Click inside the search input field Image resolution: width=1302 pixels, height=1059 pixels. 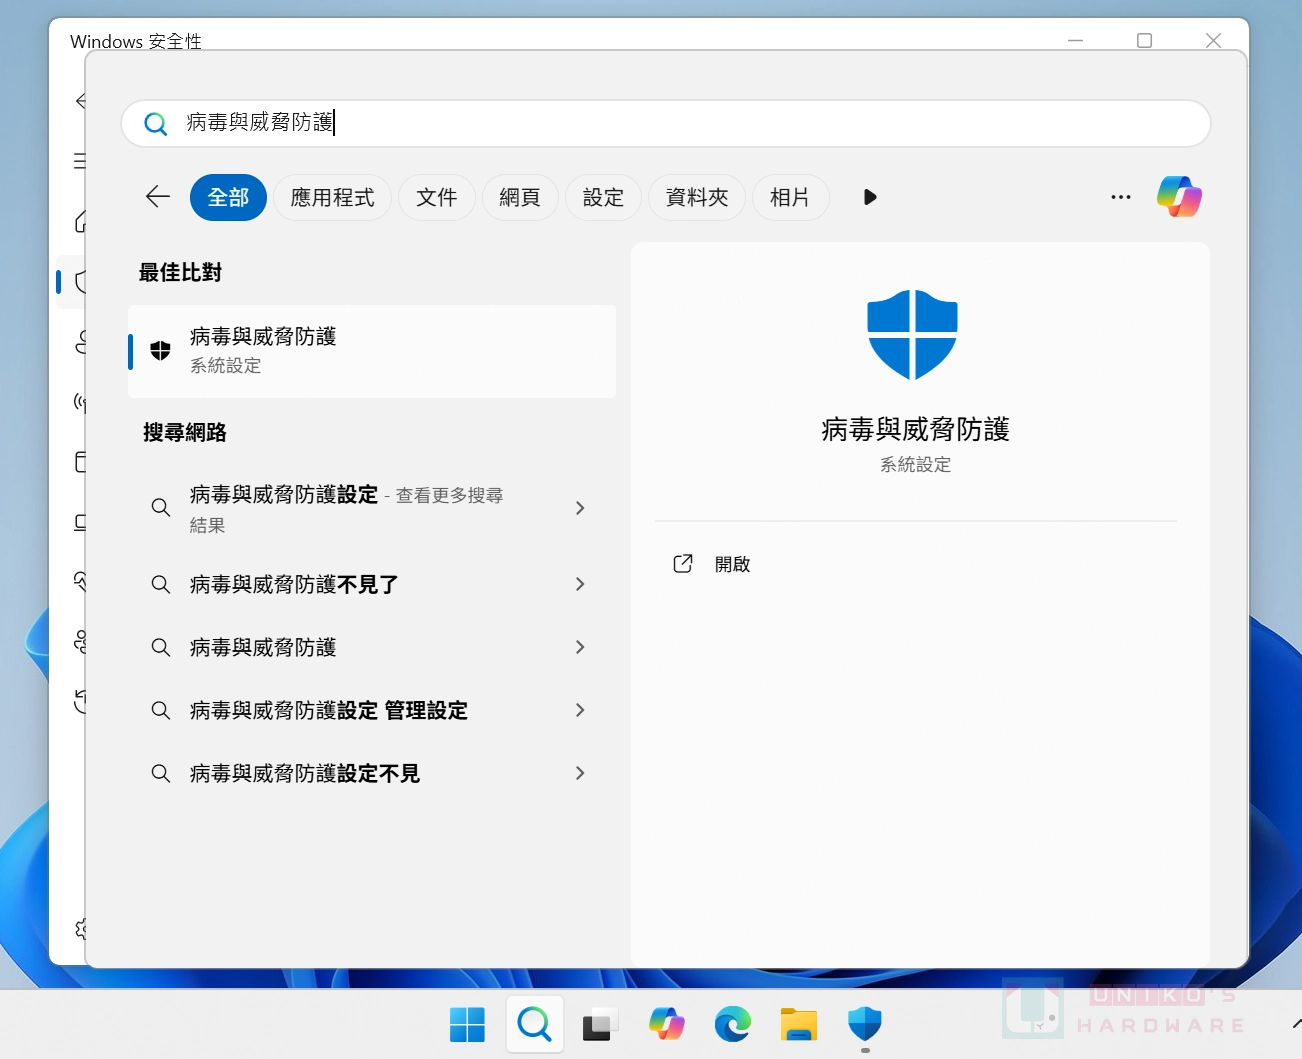[600, 123]
